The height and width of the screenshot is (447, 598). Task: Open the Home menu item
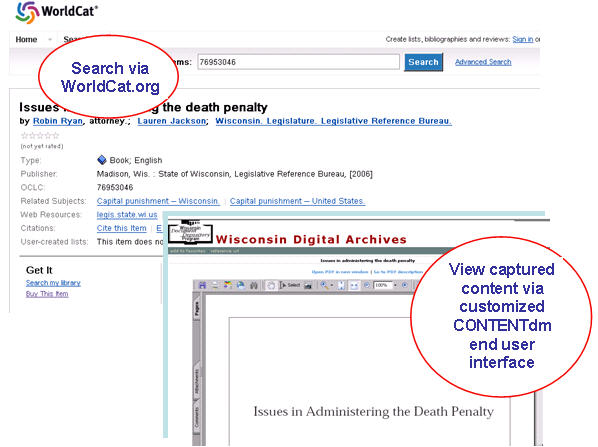26,39
